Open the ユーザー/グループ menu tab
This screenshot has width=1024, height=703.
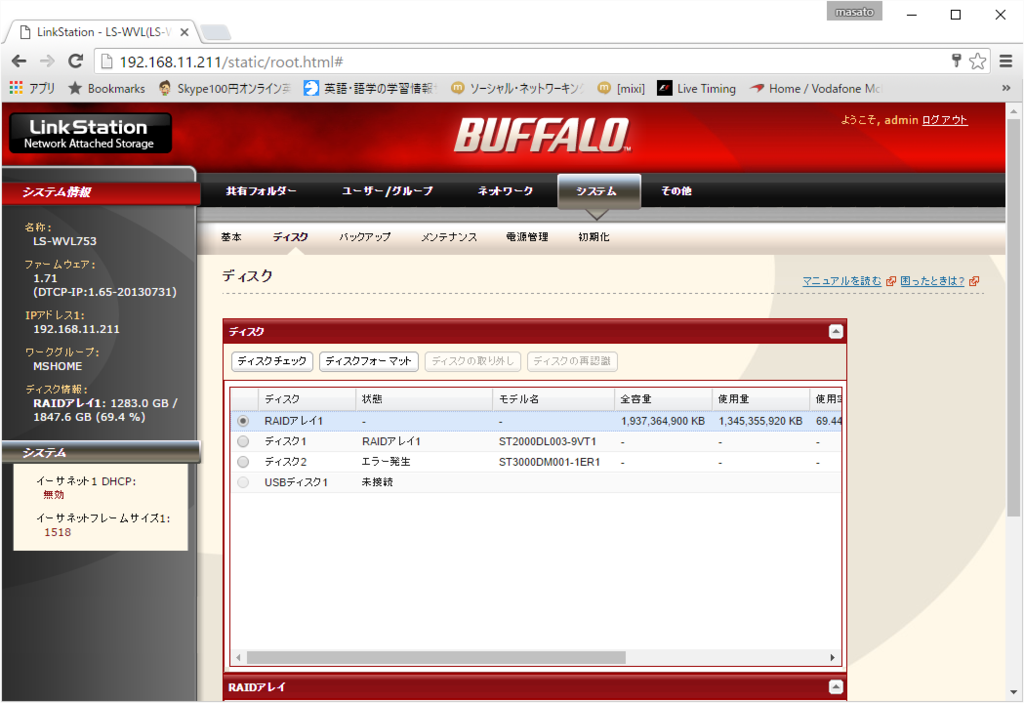387,191
